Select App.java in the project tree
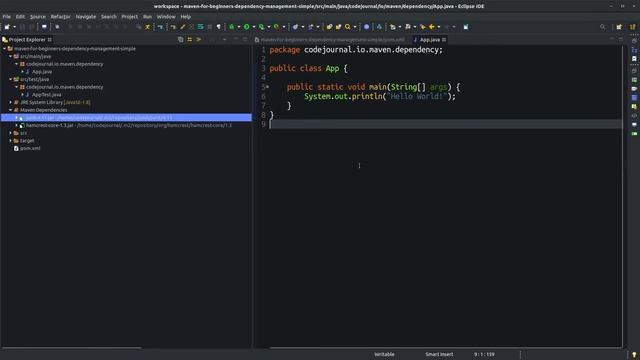The width and height of the screenshot is (640, 360). (42, 72)
